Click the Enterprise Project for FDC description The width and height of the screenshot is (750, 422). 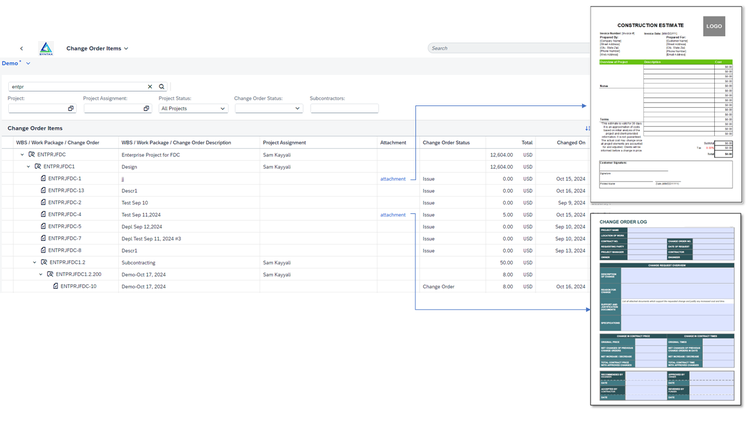click(151, 155)
